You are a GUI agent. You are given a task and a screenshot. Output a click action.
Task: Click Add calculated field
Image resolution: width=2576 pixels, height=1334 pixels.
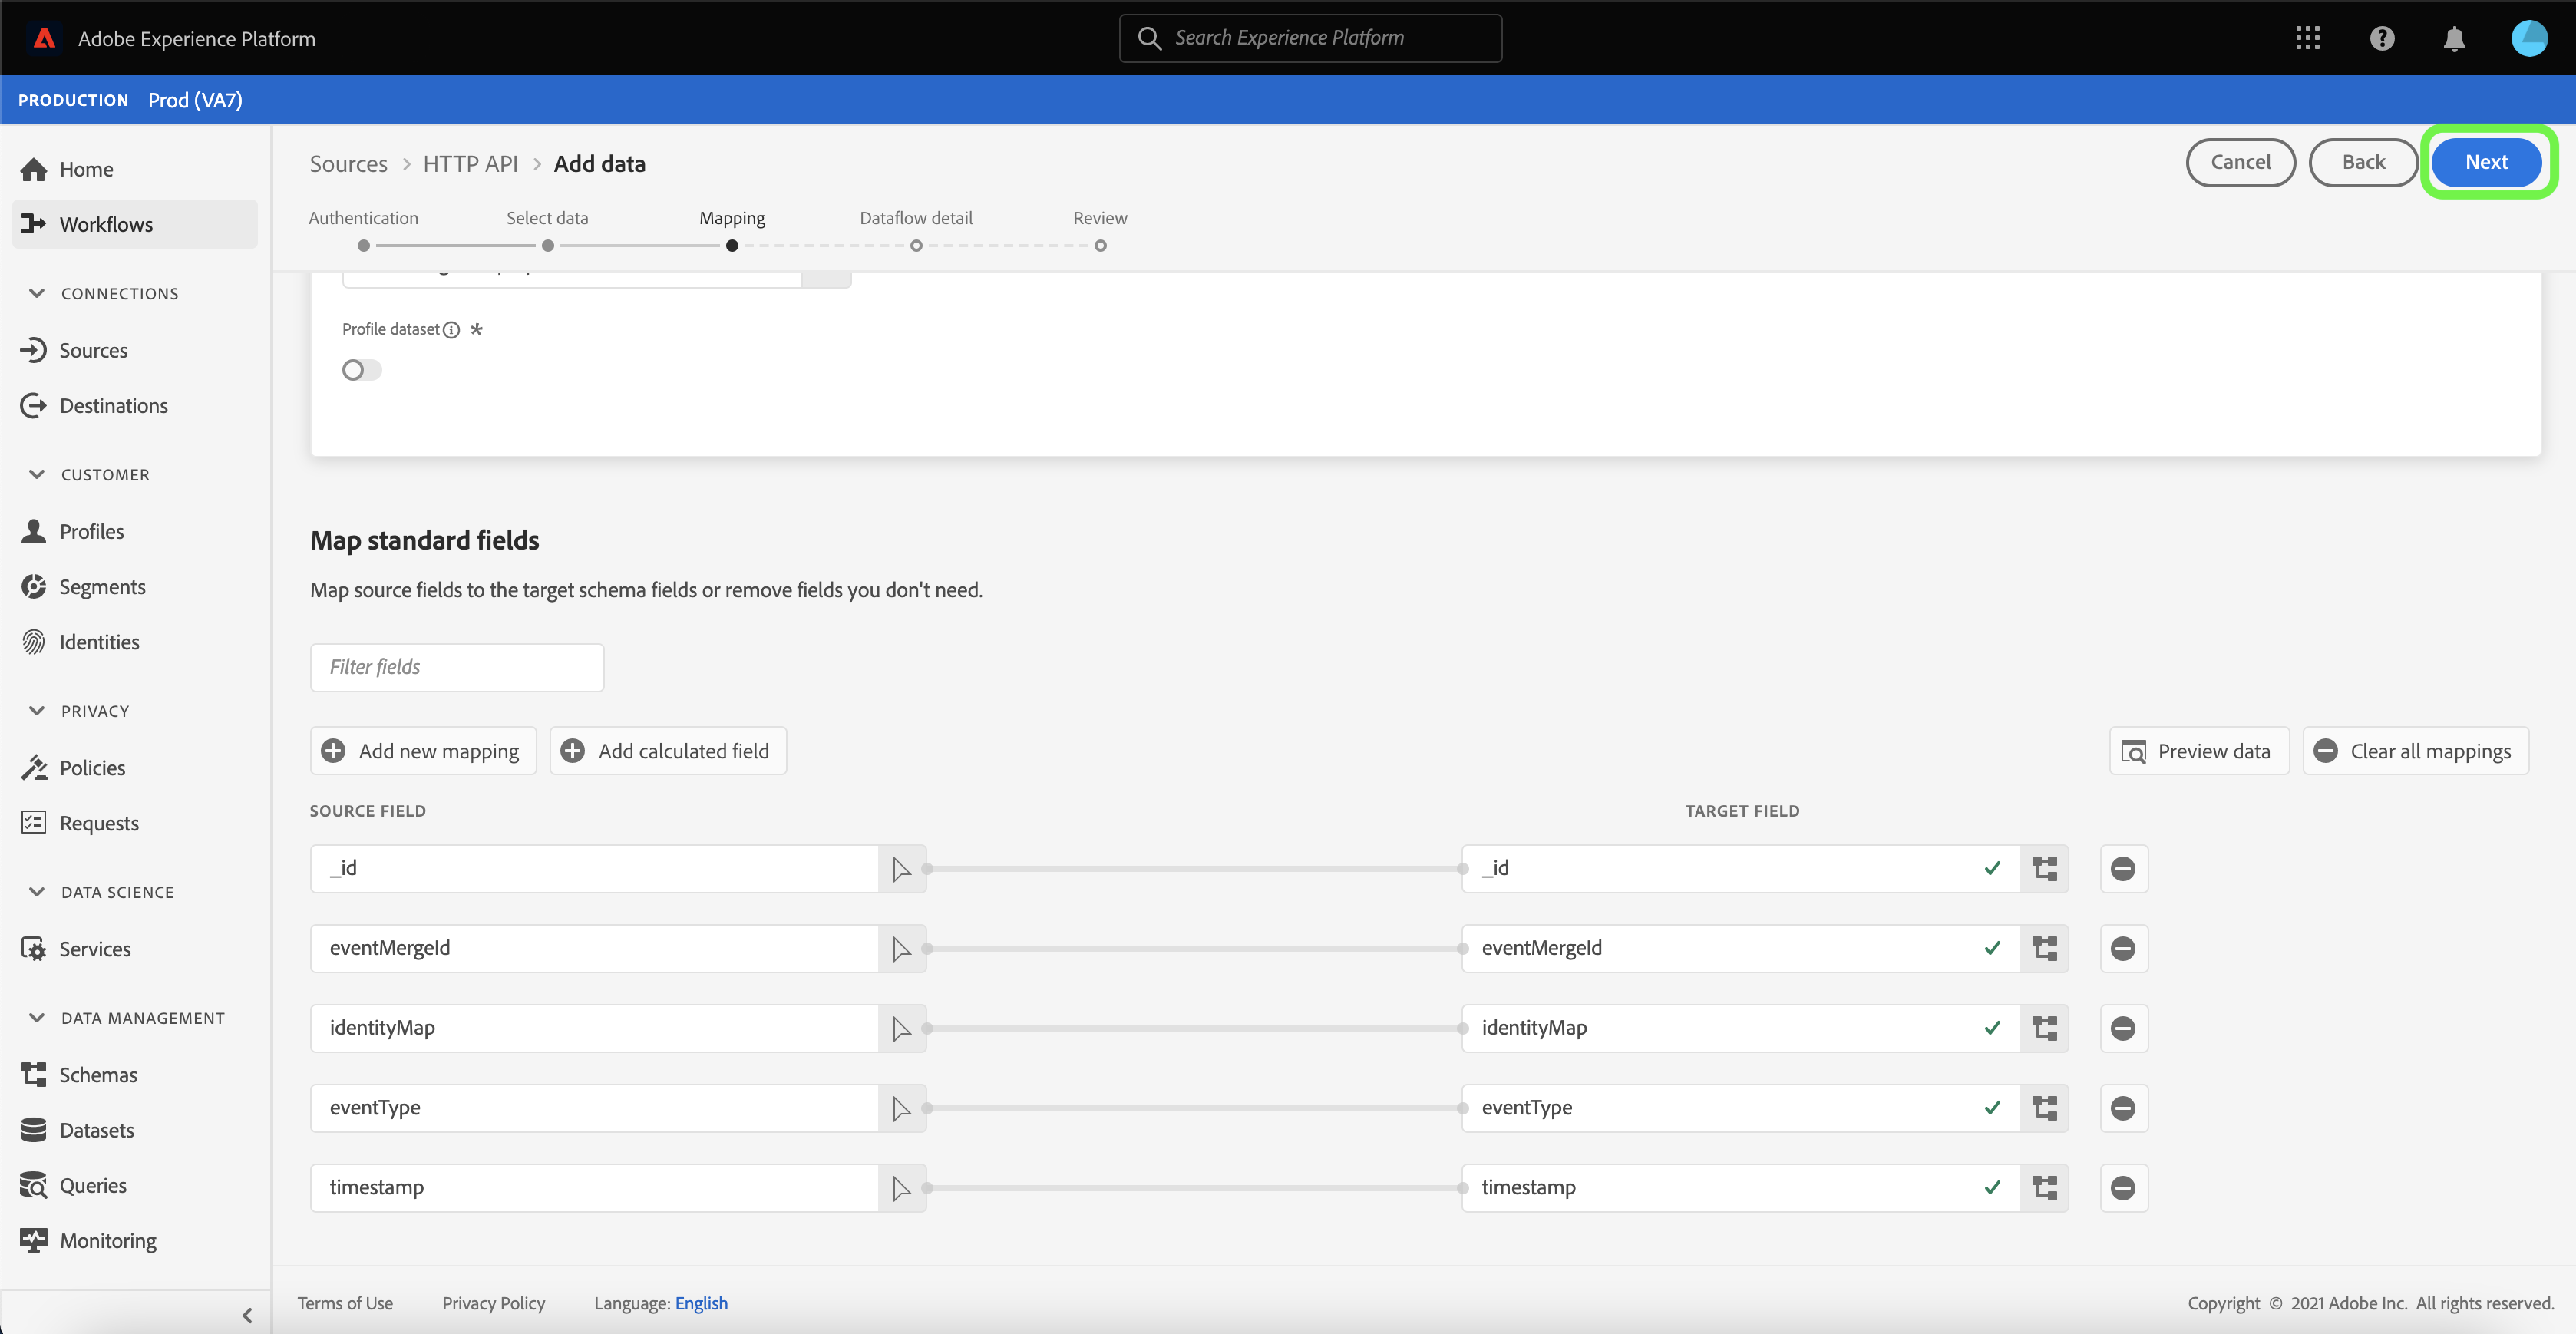[668, 751]
